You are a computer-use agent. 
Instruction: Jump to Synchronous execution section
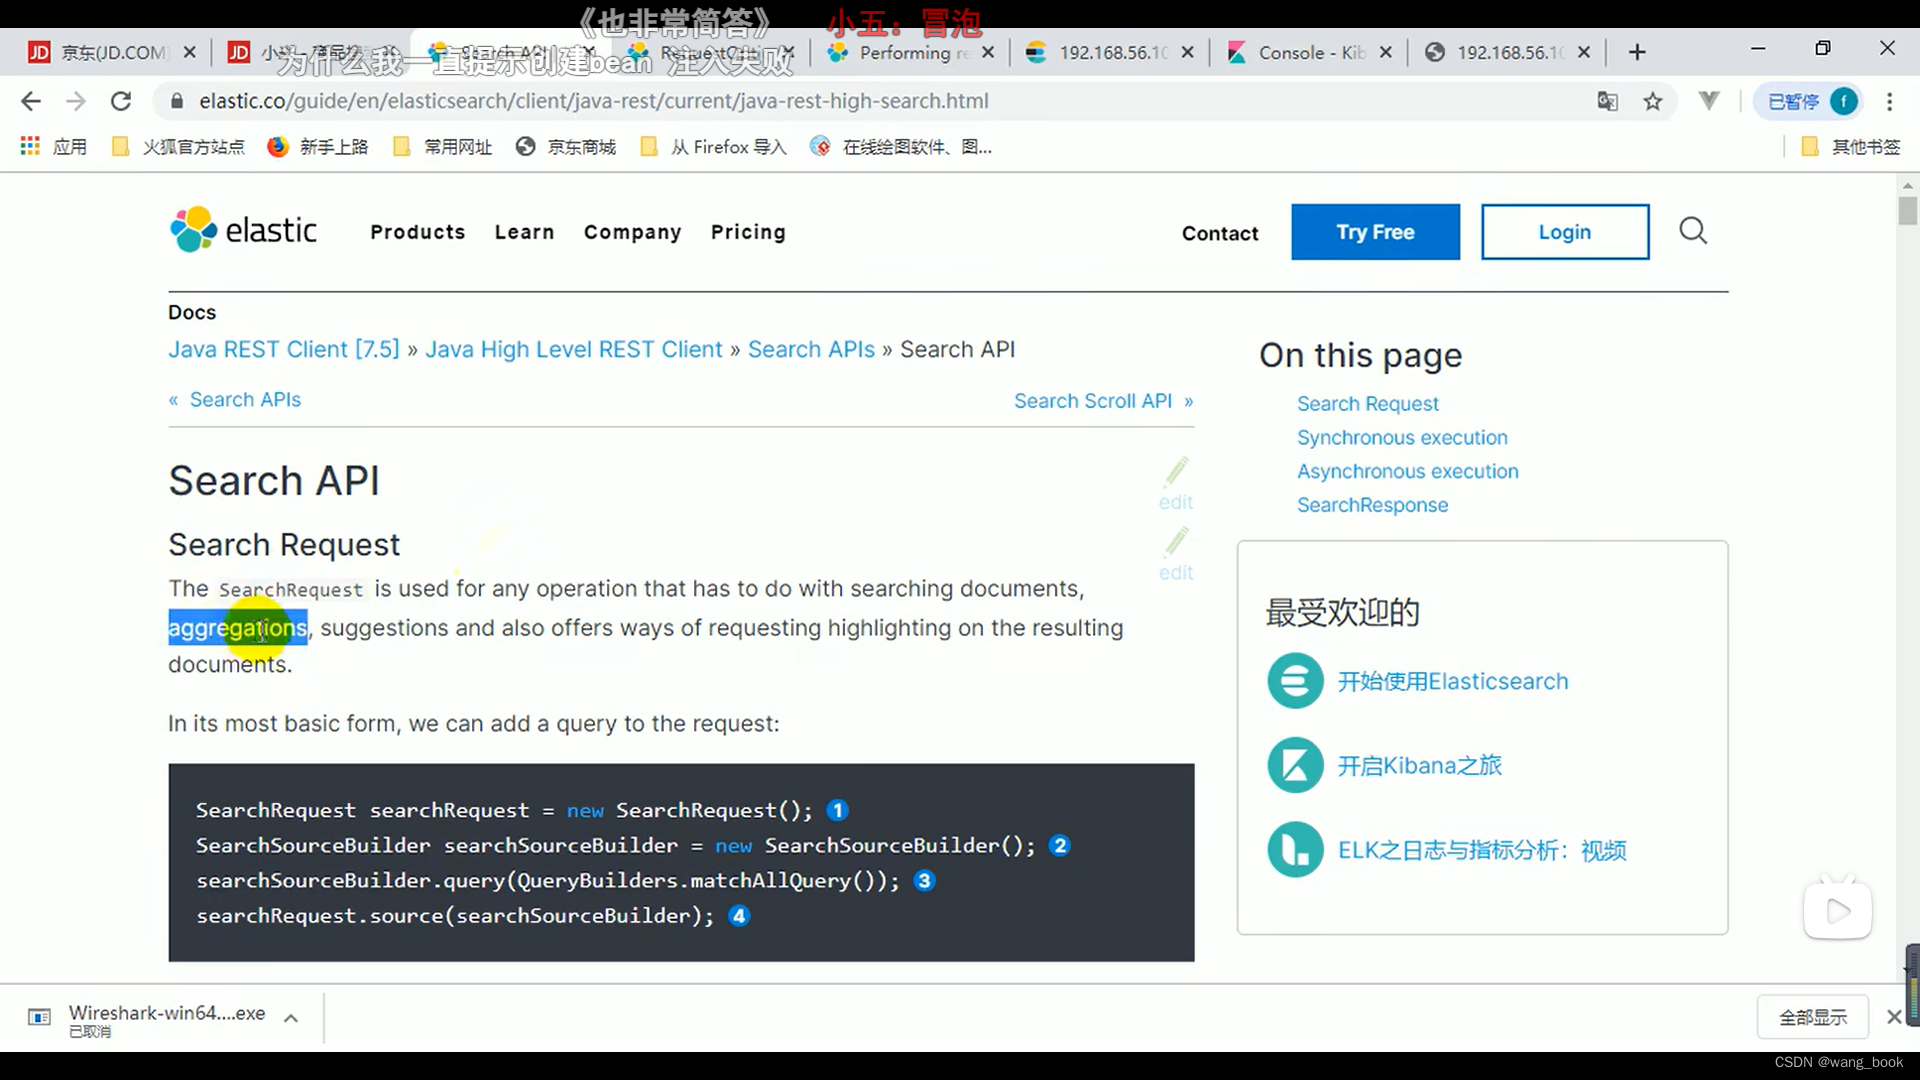pyautogui.click(x=1402, y=438)
